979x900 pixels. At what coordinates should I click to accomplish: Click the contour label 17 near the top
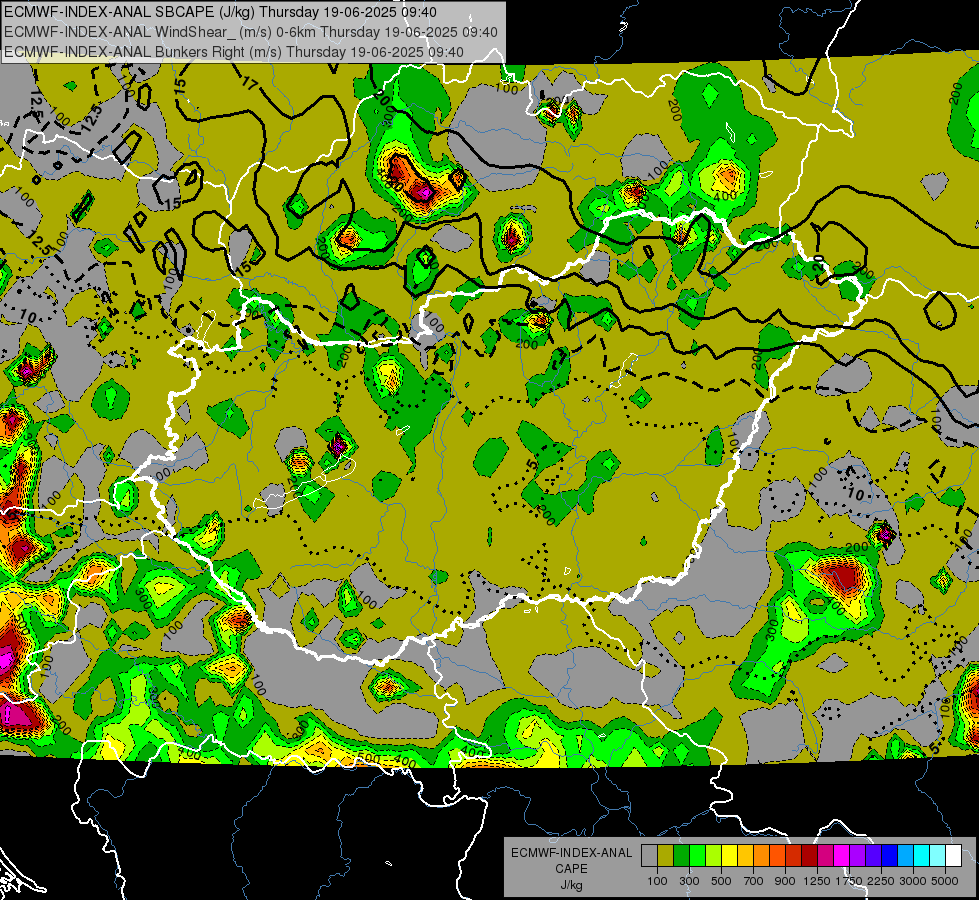click(250, 82)
